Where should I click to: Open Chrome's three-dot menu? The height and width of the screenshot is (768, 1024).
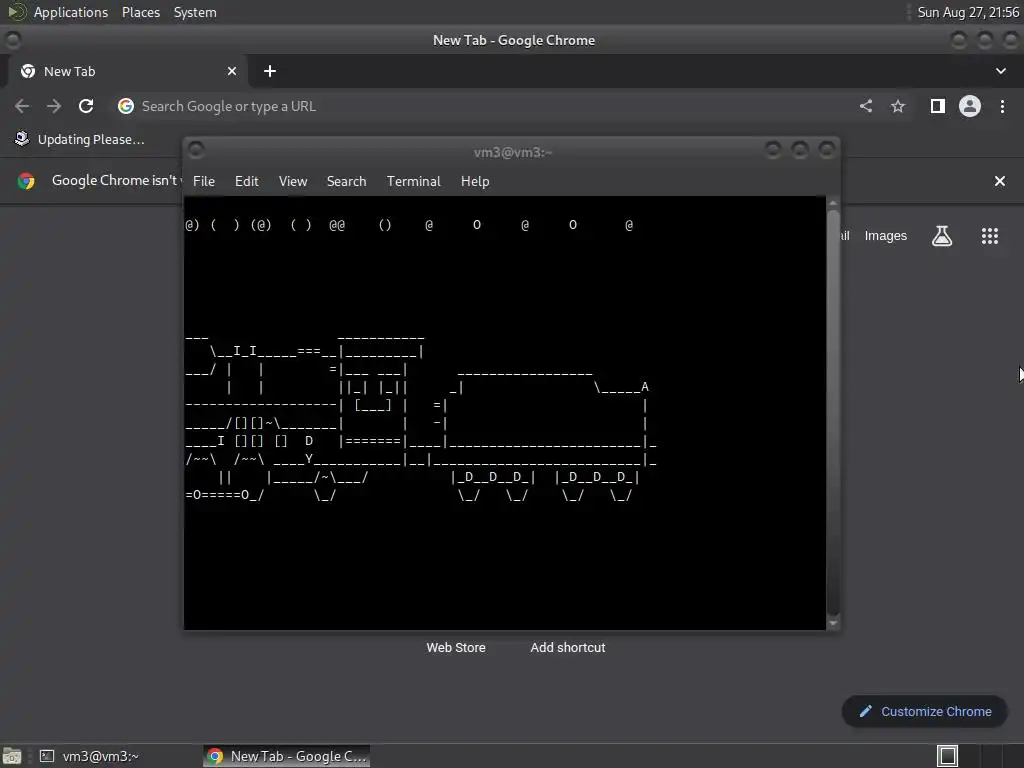pos(1002,106)
